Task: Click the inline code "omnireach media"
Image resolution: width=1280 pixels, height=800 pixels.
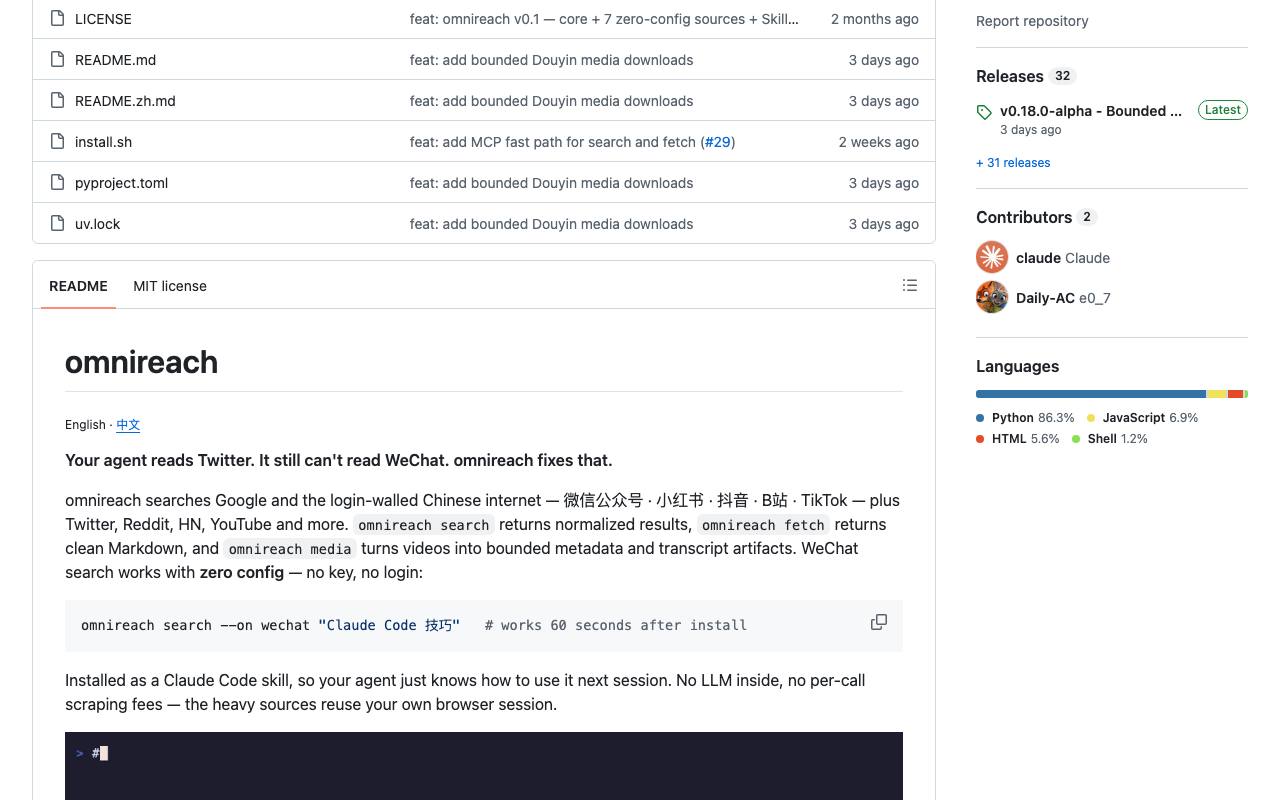Action: [290, 549]
